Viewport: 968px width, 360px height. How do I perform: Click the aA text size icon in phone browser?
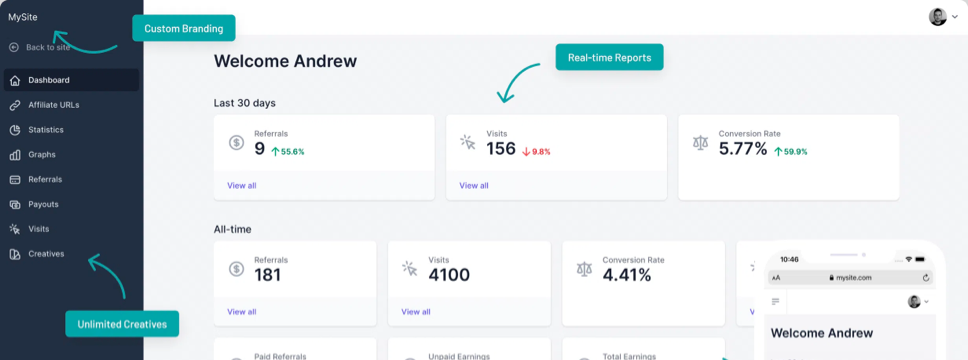coord(776,278)
